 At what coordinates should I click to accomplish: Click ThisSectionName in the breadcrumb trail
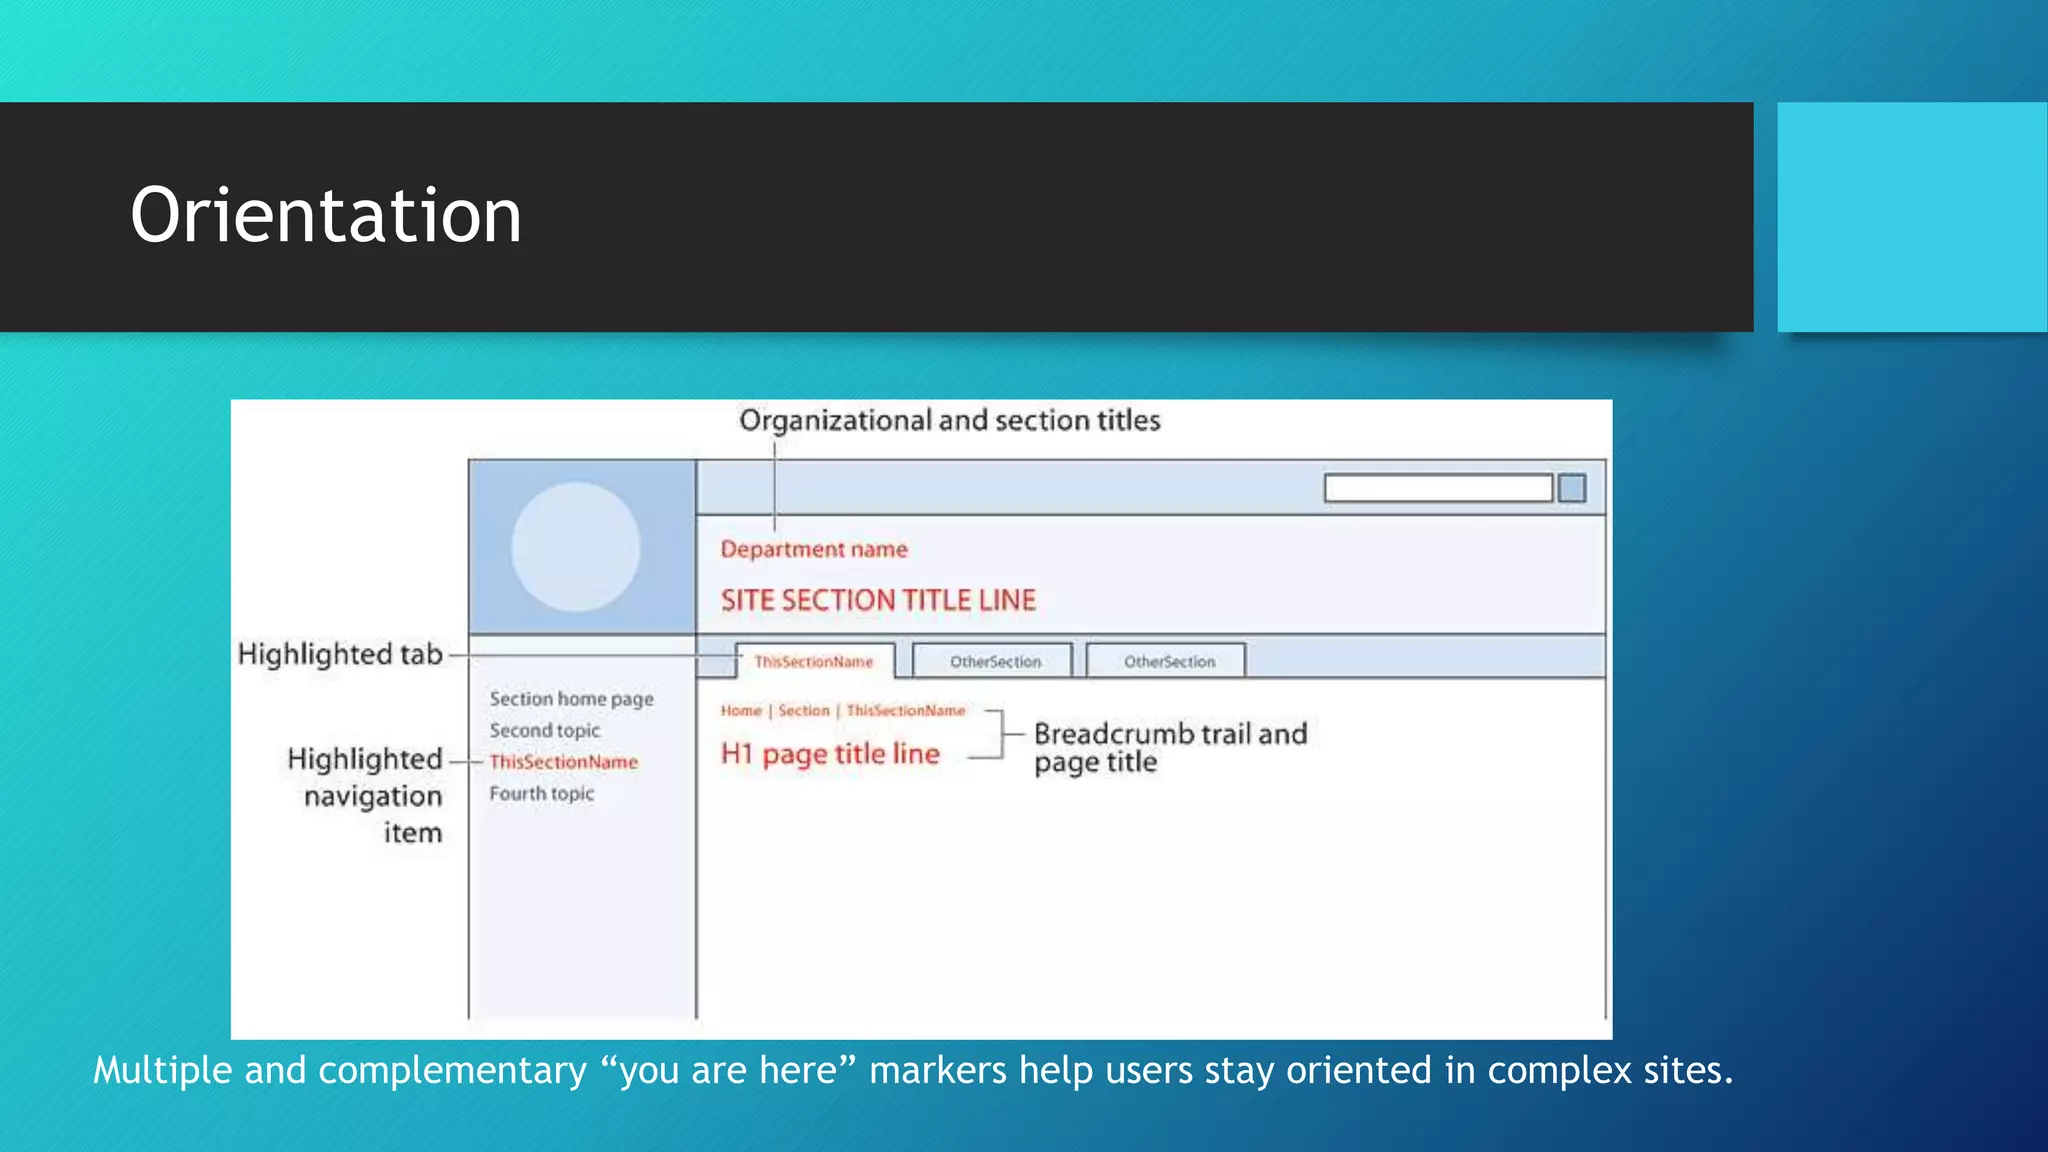tap(906, 710)
